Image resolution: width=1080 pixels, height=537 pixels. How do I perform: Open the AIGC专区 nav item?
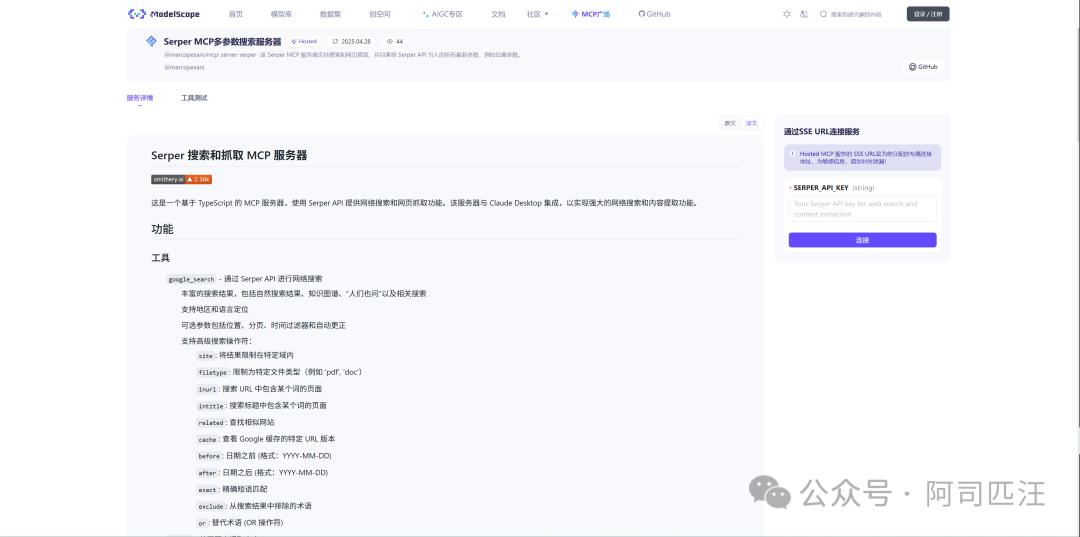(x=442, y=14)
